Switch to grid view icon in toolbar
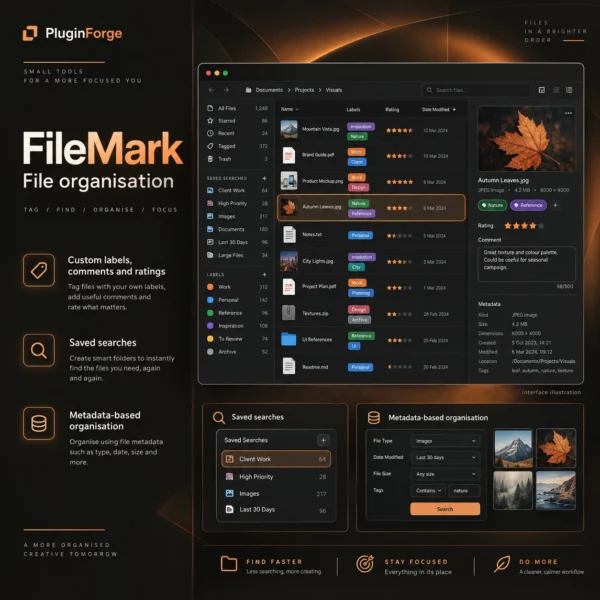The height and width of the screenshot is (600, 600). (x=542, y=90)
